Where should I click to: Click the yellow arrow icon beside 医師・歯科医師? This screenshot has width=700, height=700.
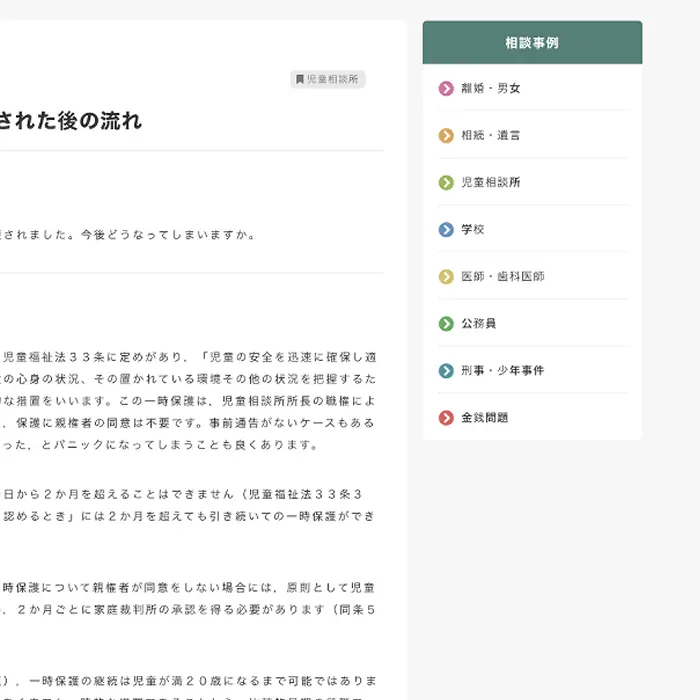click(446, 277)
